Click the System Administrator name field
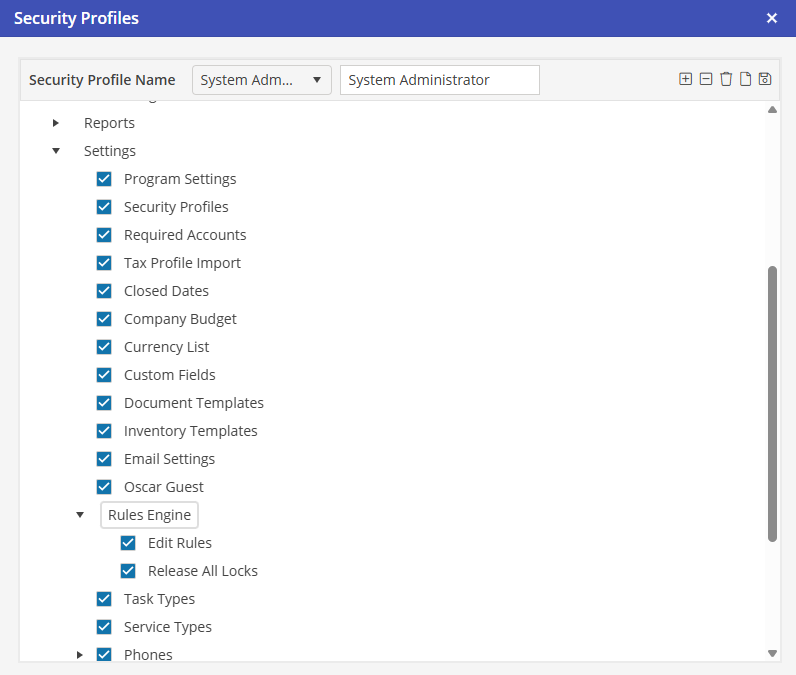Viewport: 796px width, 675px height. point(439,80)
